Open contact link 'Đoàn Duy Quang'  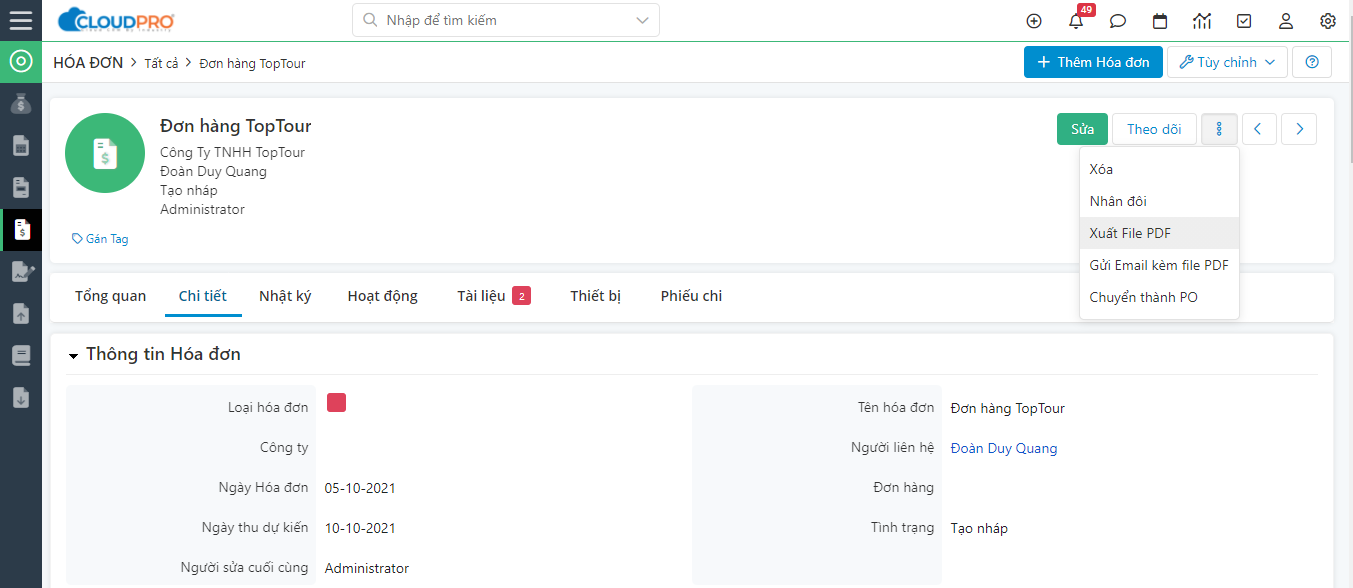pyautogui.click(x=1004, y=448)
